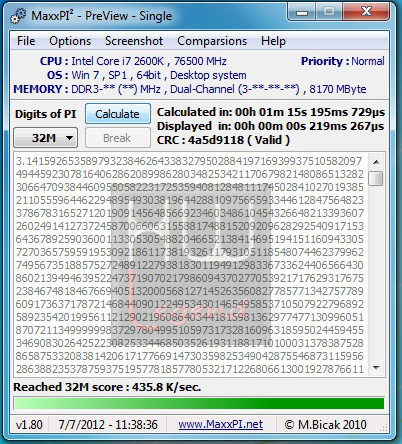Click the scrollbar thumb in digits pane

[376, 178]
